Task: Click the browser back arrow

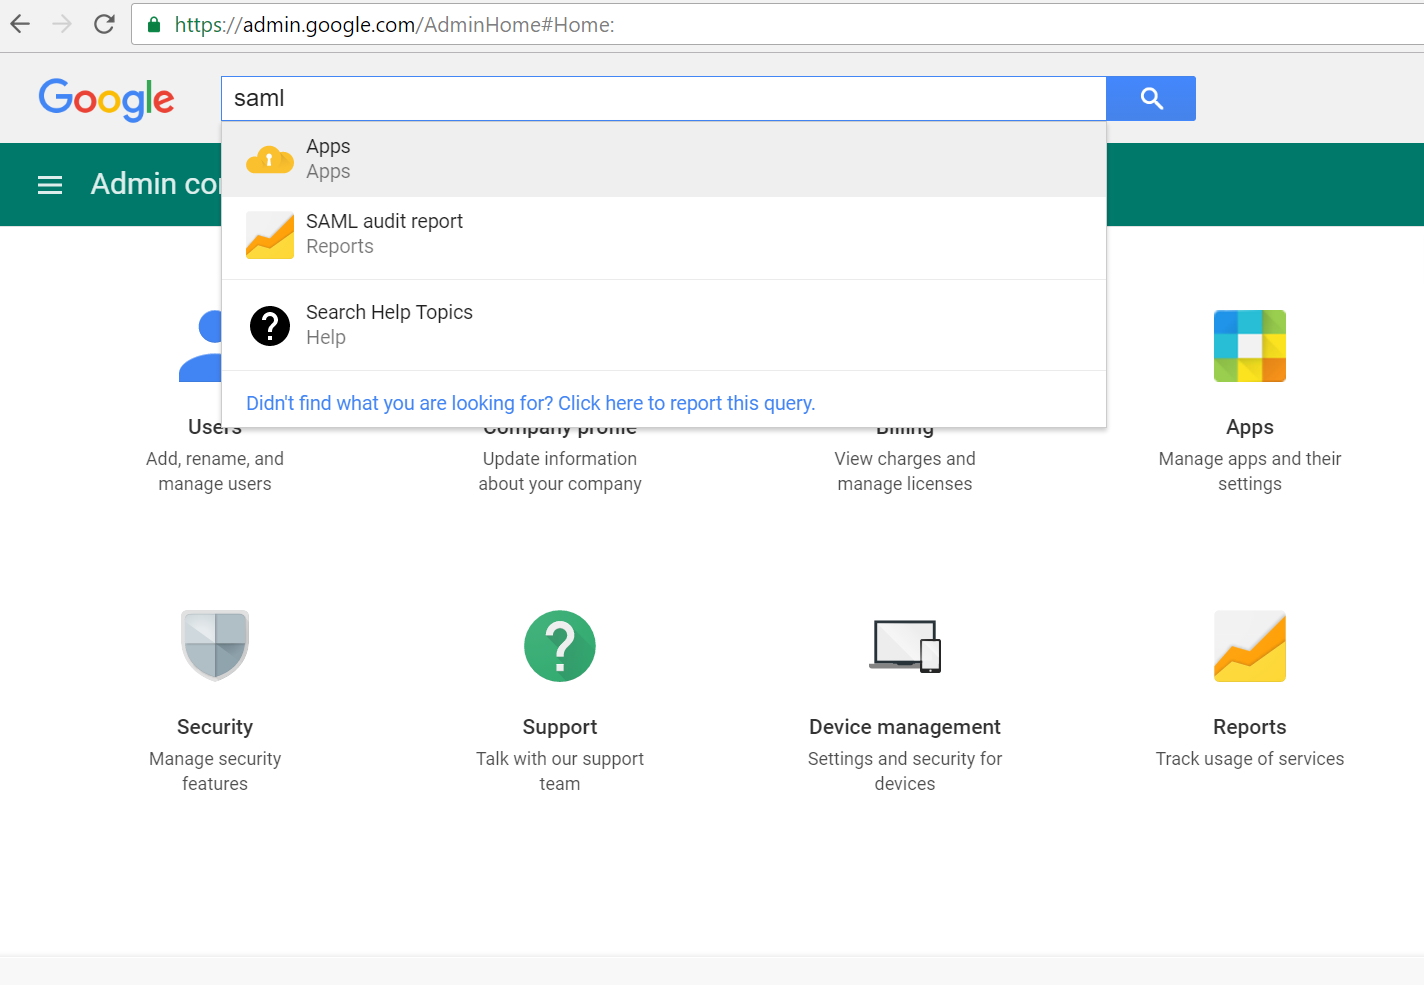Action: (19, 24)
